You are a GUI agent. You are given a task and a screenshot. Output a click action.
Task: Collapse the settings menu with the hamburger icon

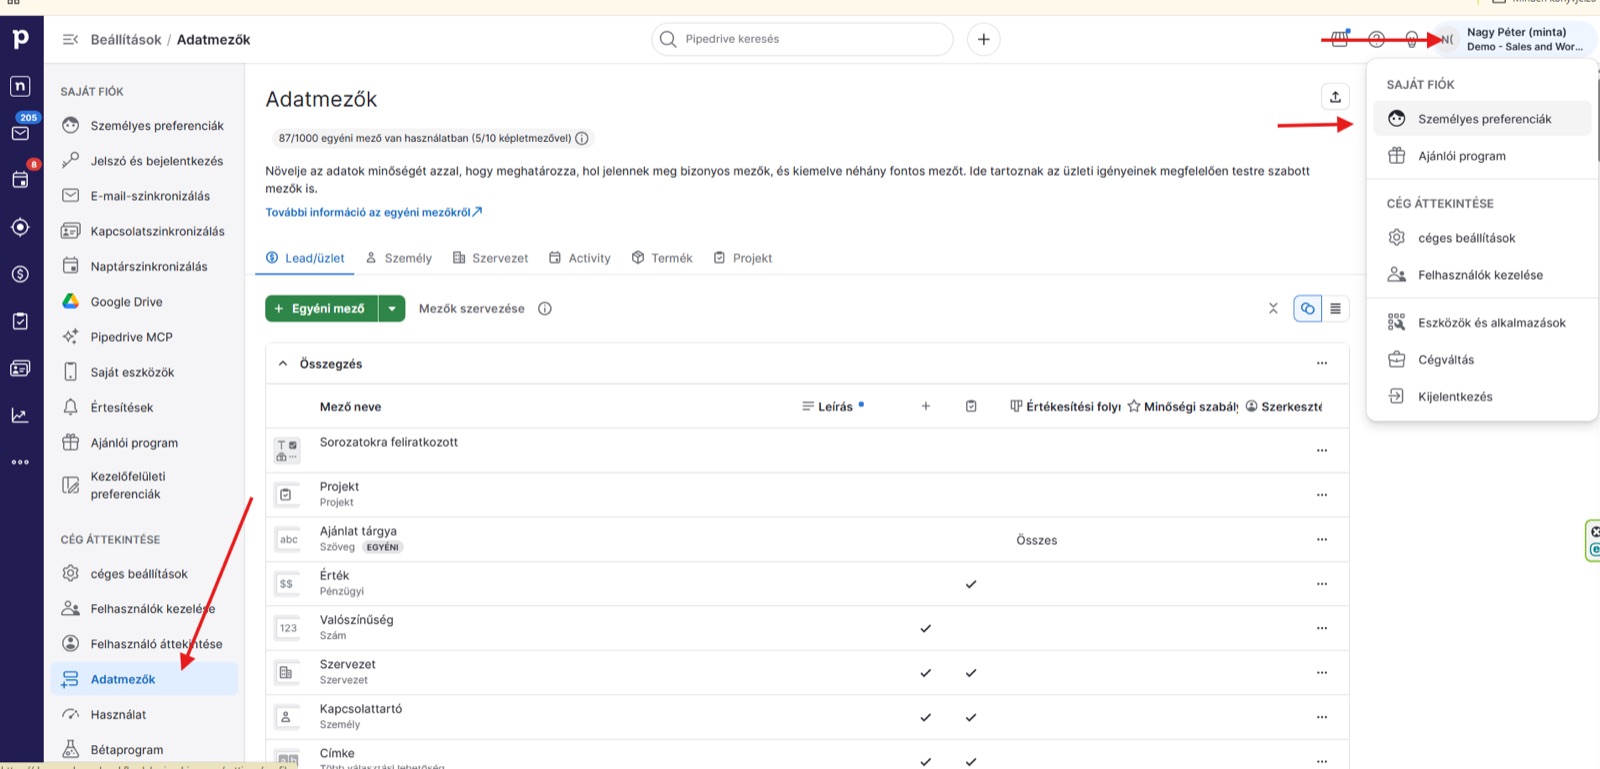(x=70, y=40)
